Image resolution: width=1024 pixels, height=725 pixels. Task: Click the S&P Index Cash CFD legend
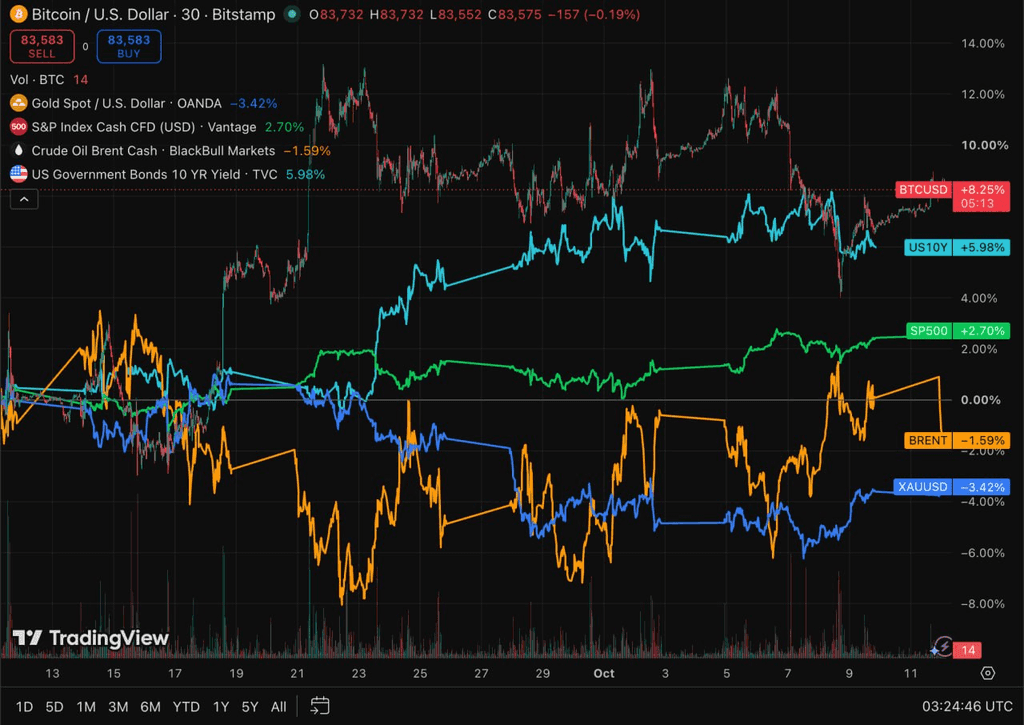click(144, 127)
